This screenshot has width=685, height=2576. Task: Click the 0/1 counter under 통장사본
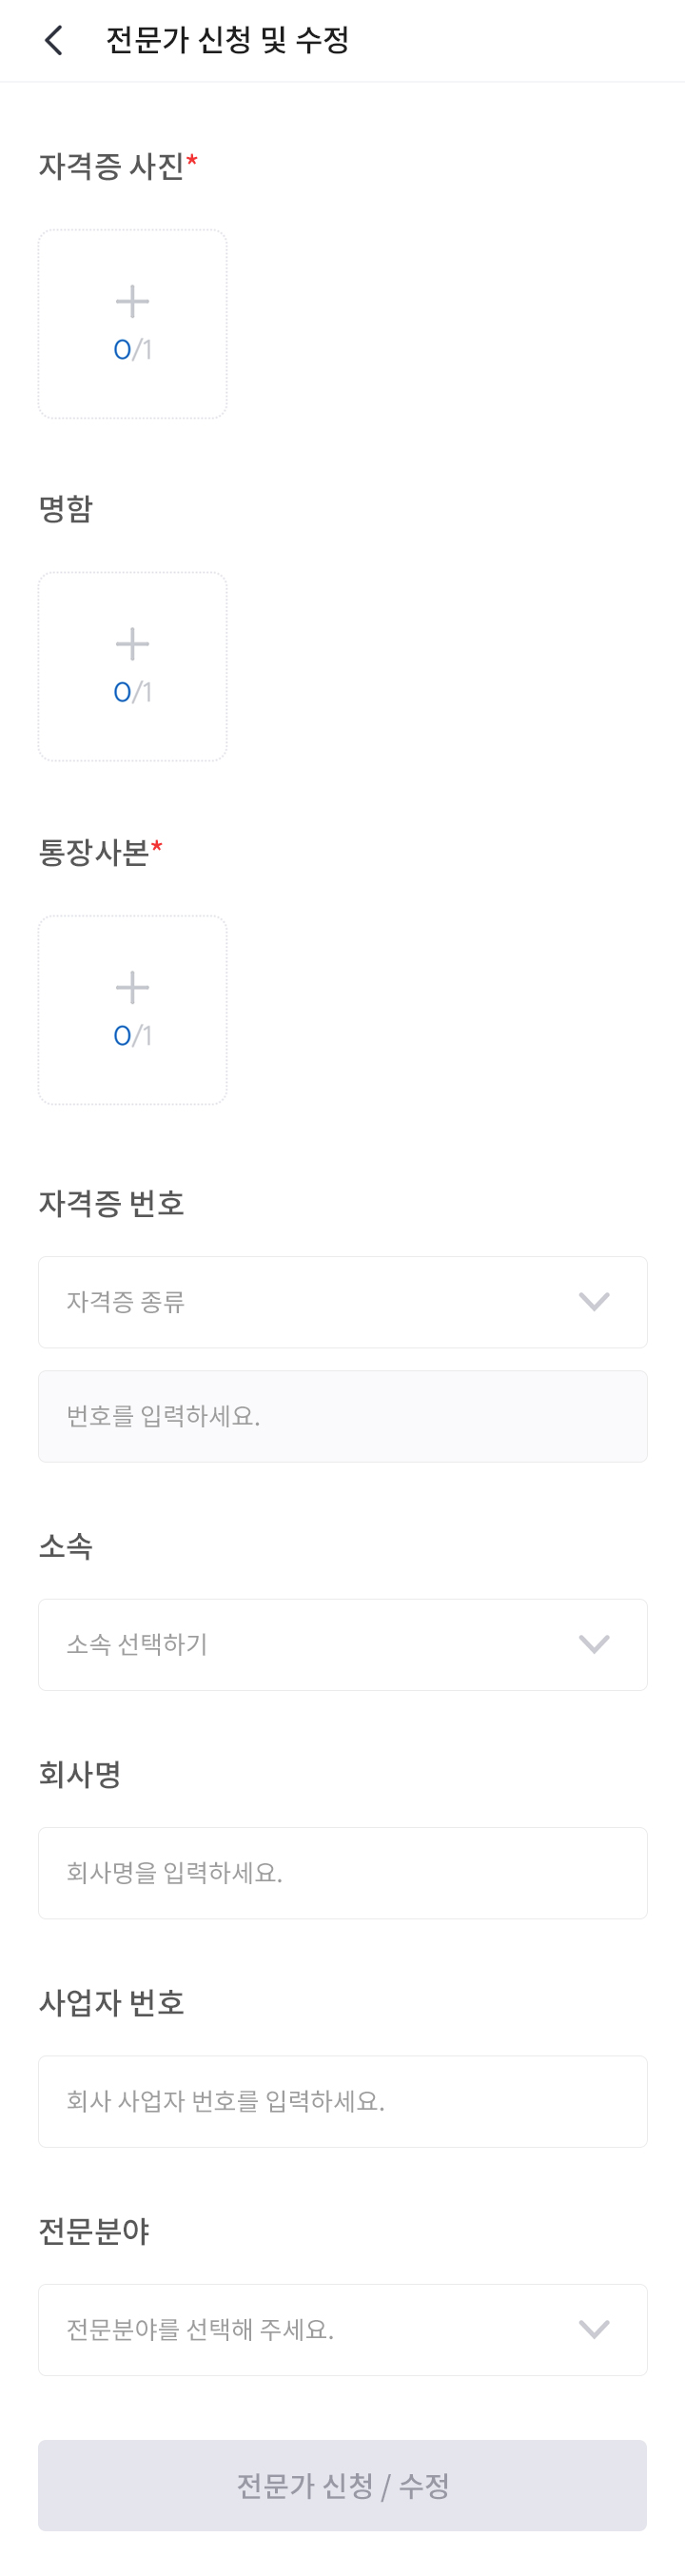point(132,1036)
